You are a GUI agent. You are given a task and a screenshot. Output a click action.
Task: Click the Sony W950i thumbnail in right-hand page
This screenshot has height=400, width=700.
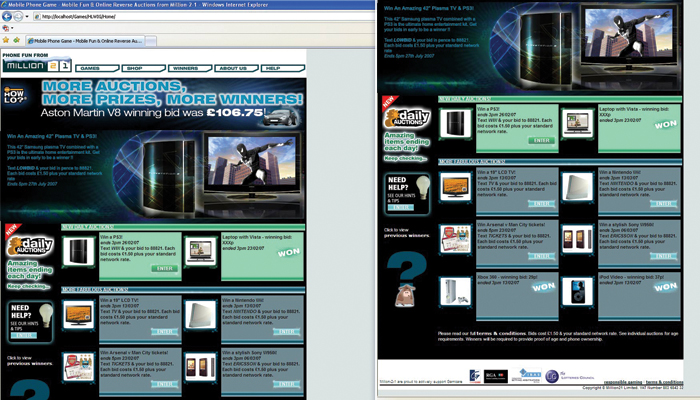[577, 239]
